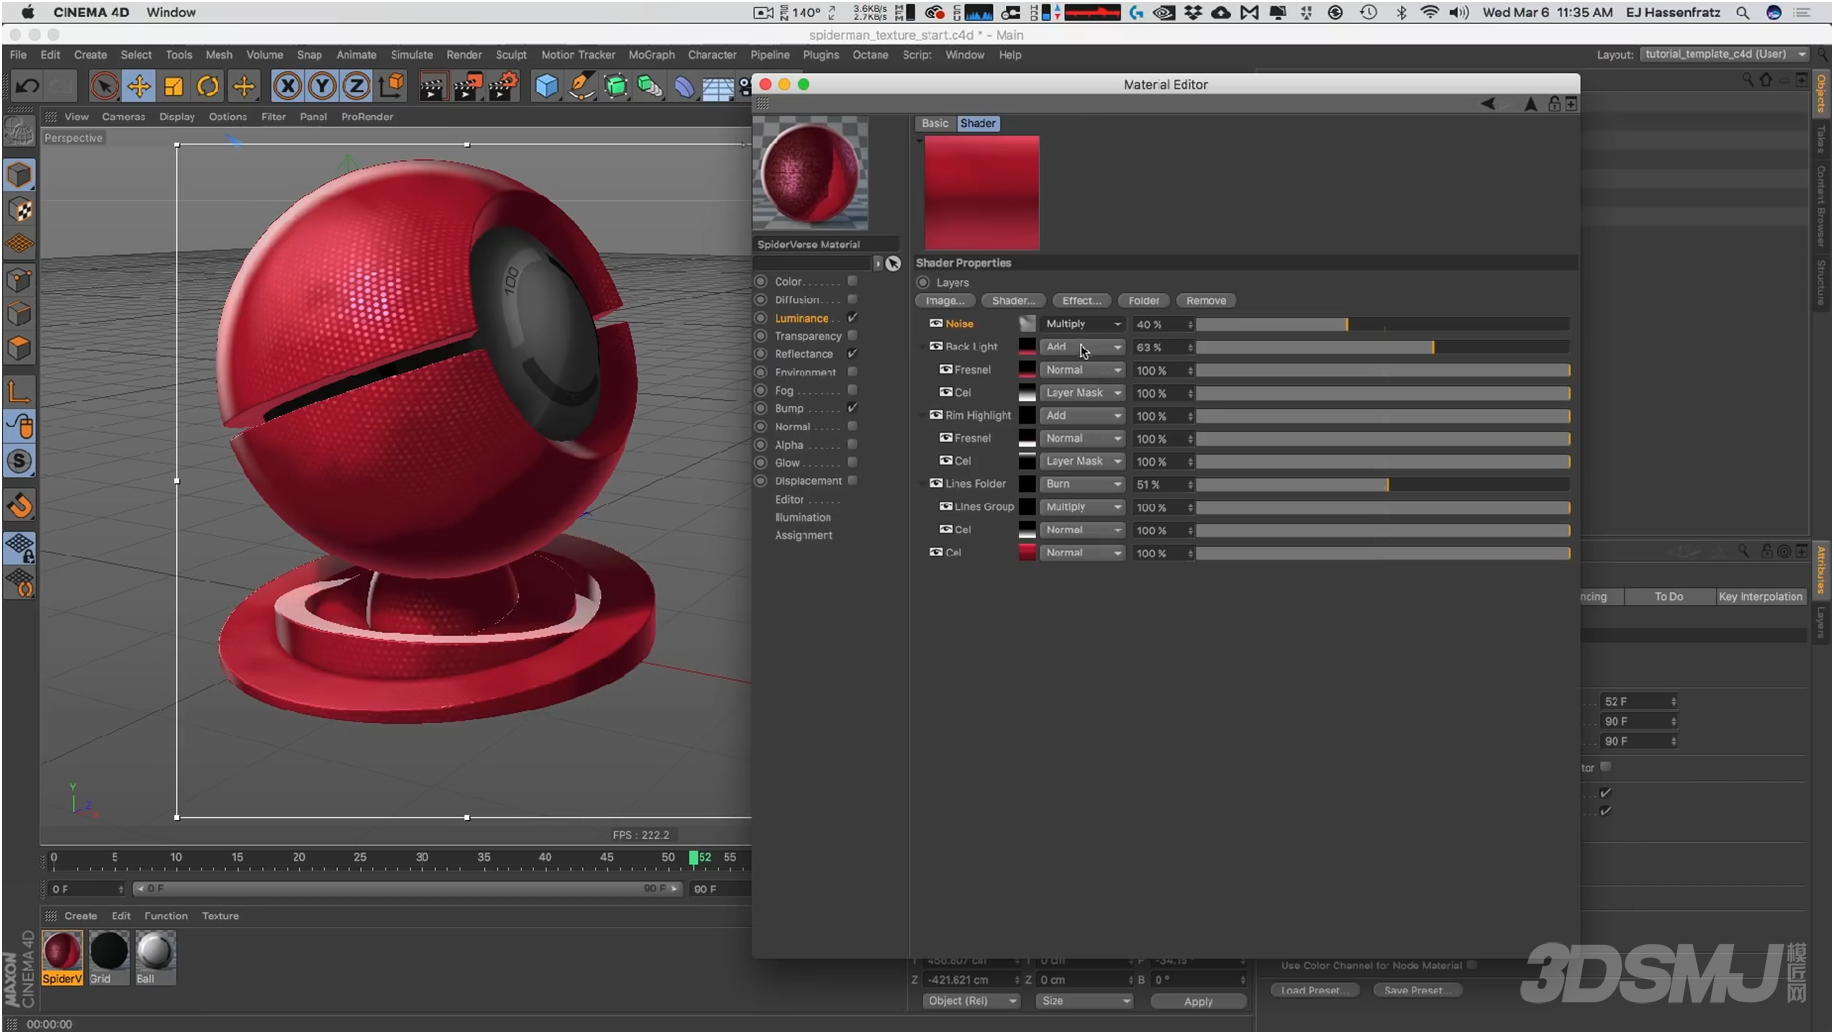The width and height of the screenshot is (1834, 1034).
Task: Click the Shader... button
Action: pyautogui.click(x=1013, y=300)
